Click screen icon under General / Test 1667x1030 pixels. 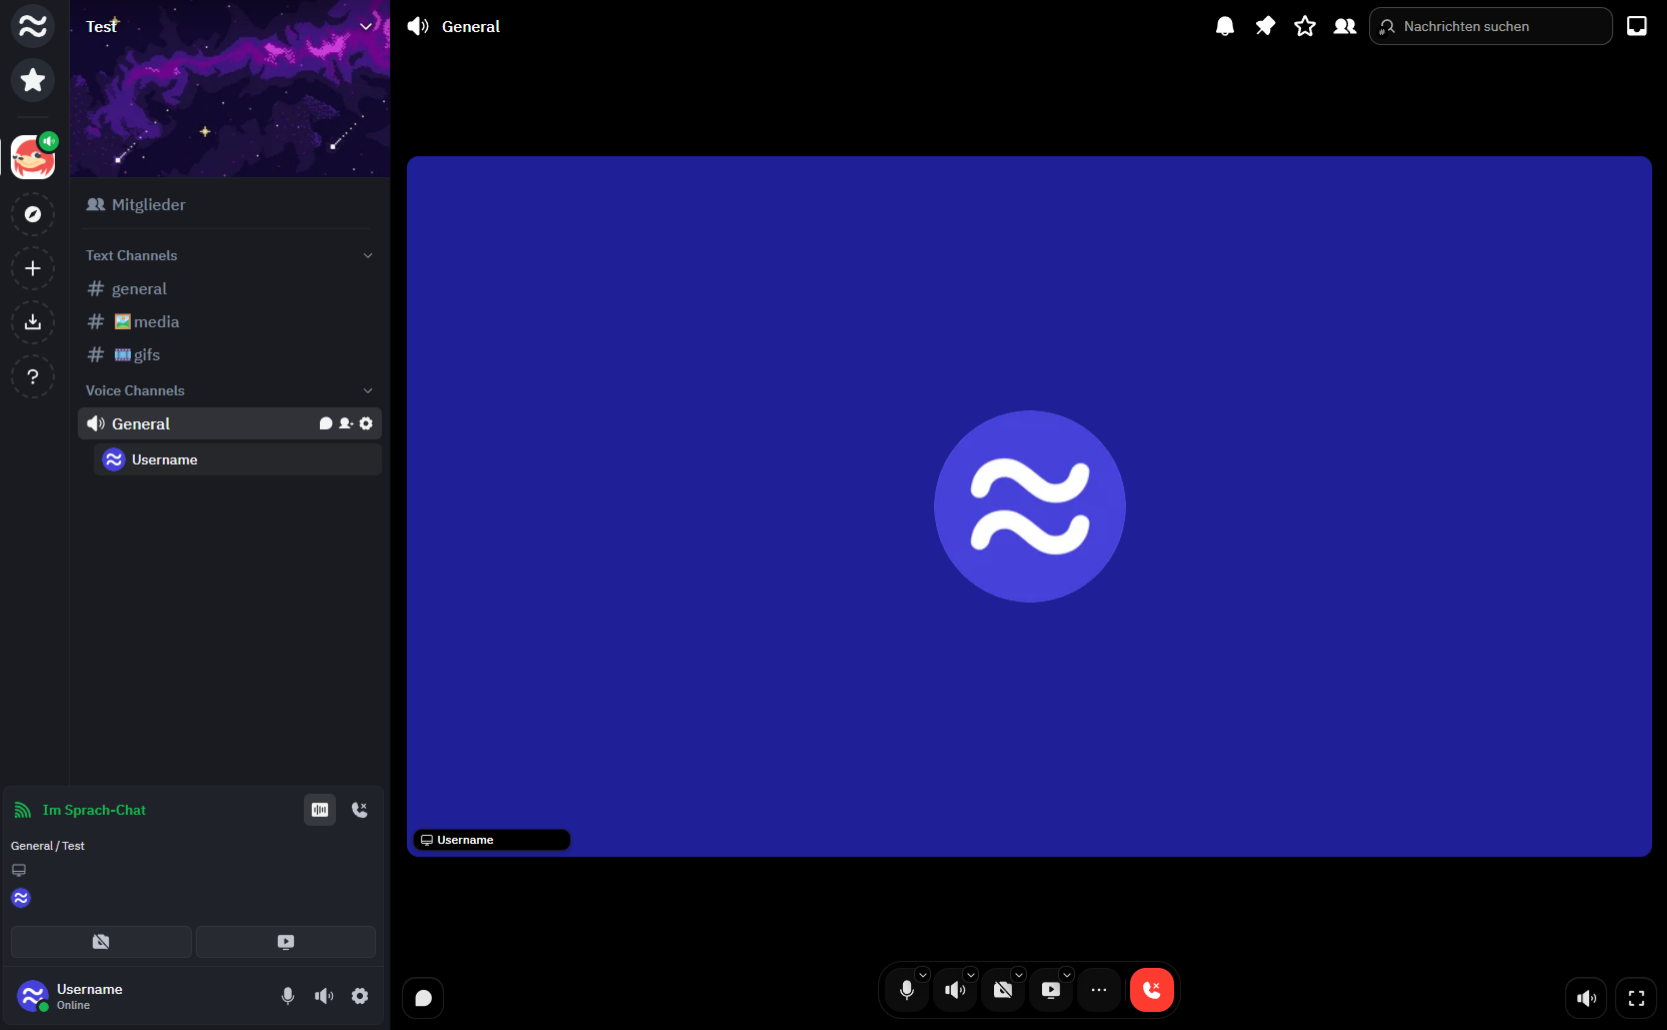(x=19, y=871)
